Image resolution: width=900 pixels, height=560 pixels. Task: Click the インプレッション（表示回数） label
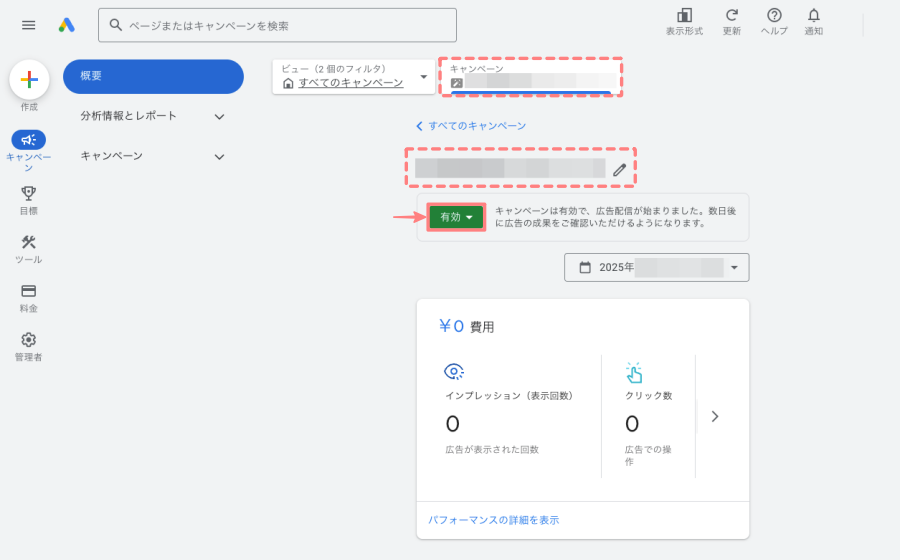(x=510, y=395)
